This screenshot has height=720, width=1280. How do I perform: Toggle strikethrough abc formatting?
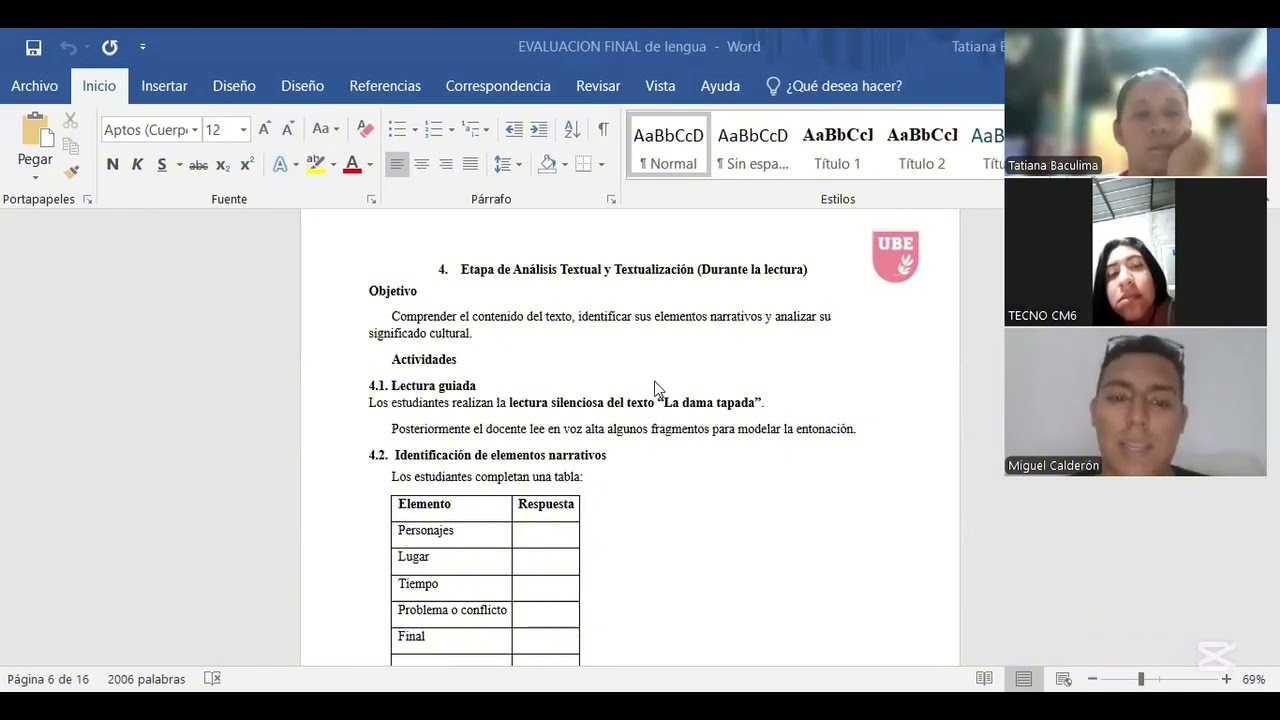tap(199, 165)
